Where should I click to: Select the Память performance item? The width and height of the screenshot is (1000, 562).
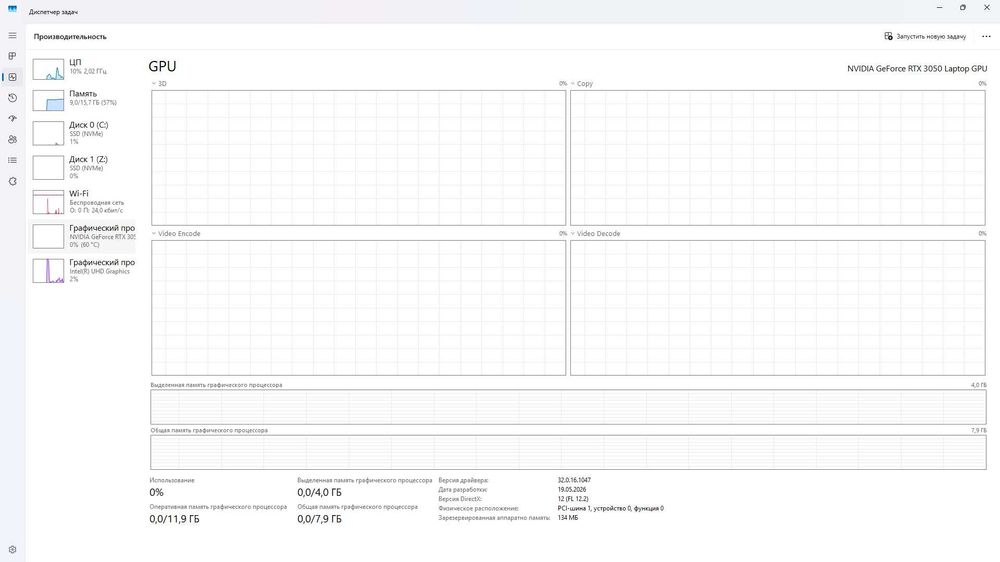pyautogui.click(x=82, y=100)
